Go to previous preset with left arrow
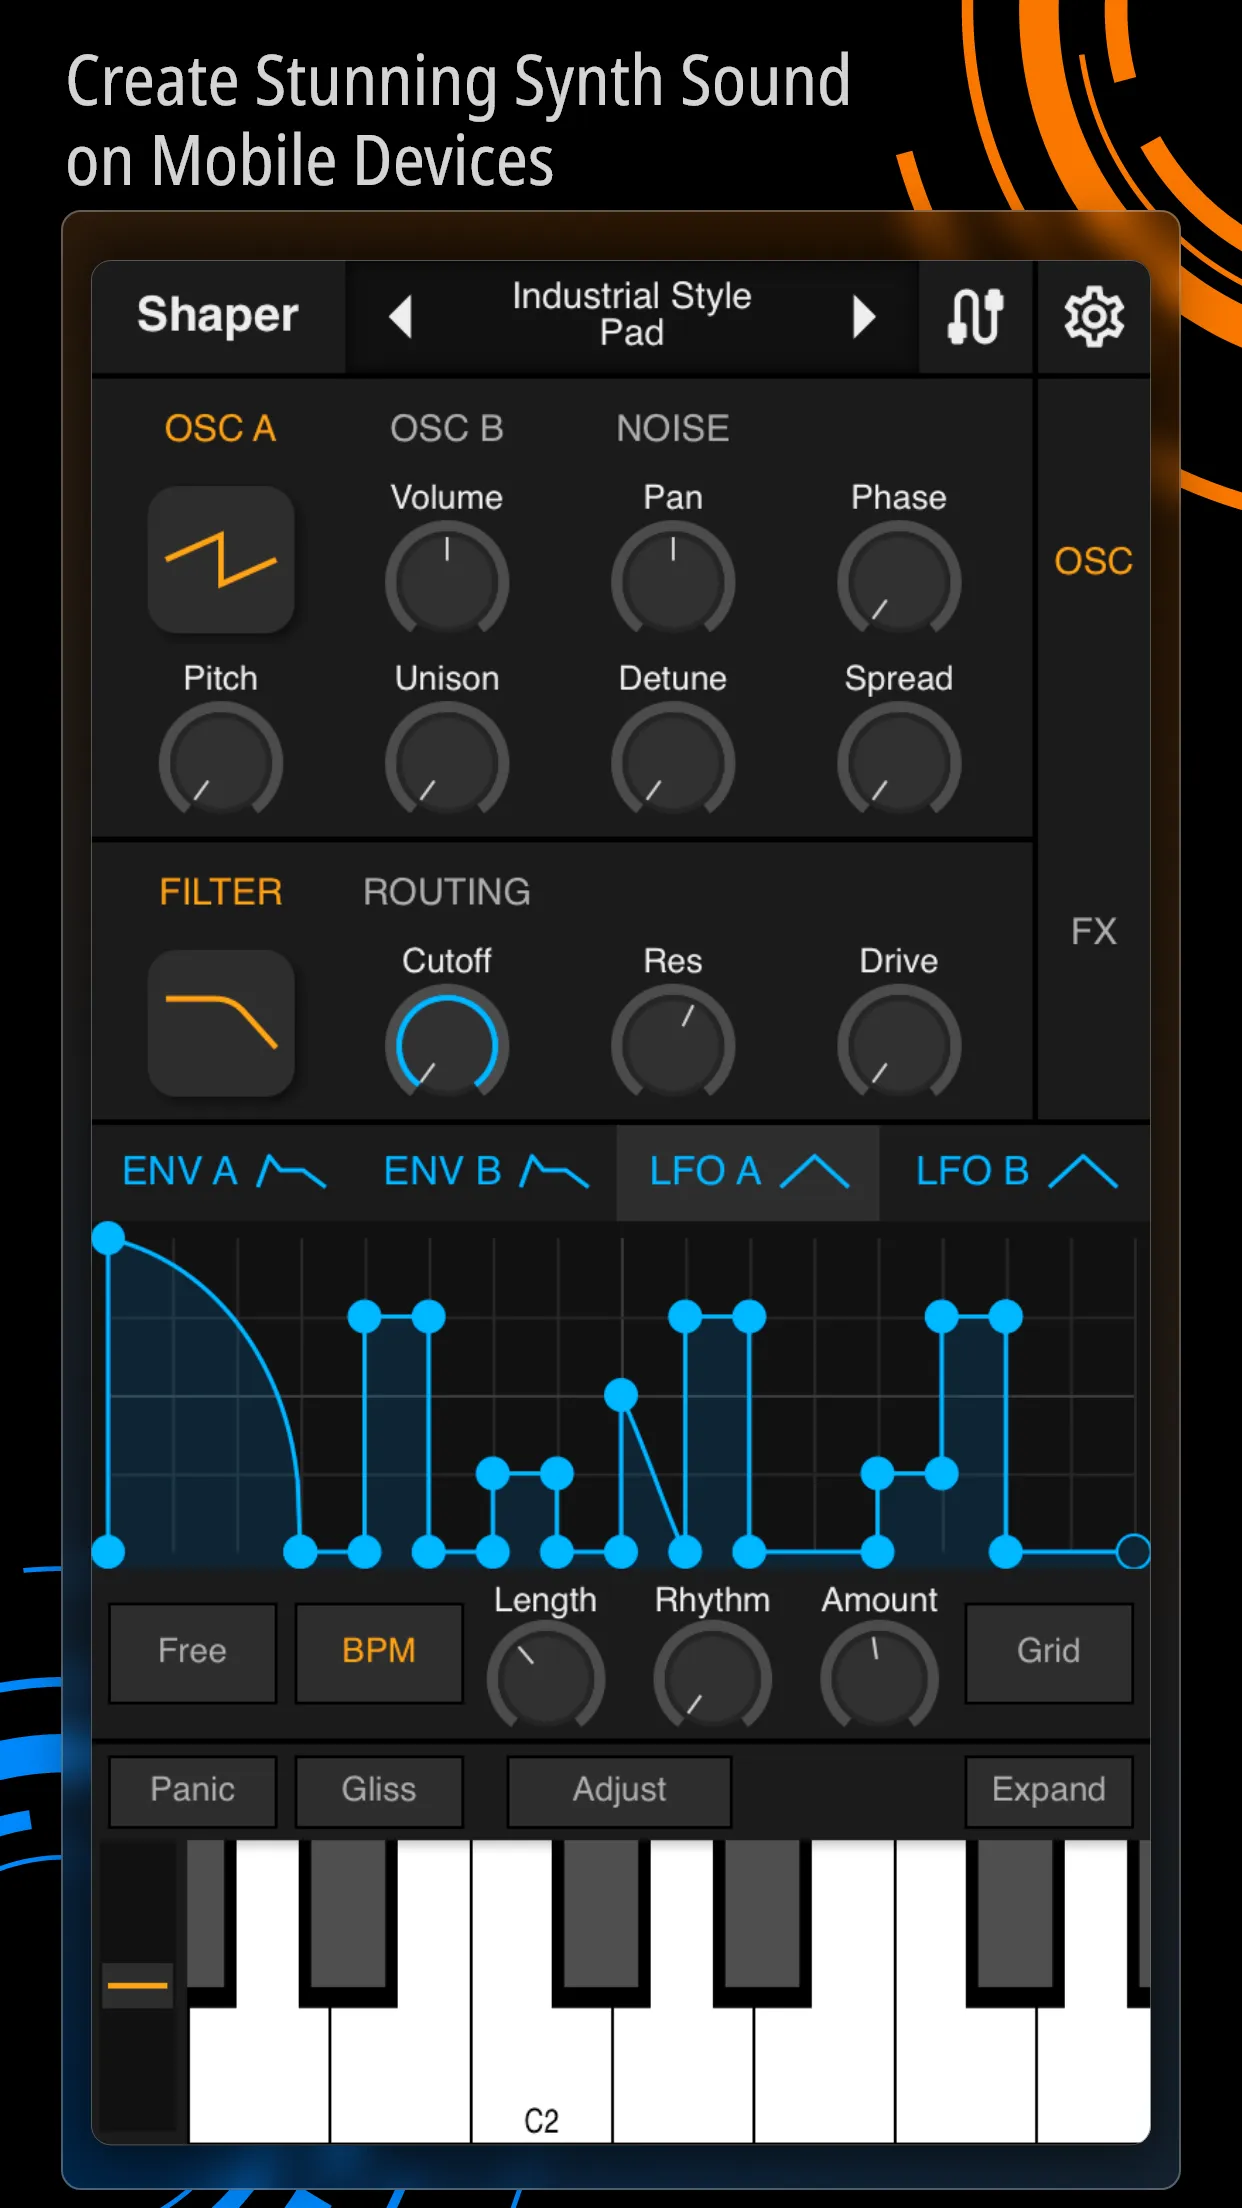This screenshot has width=1242, height=2208. [x=401, y=318]
